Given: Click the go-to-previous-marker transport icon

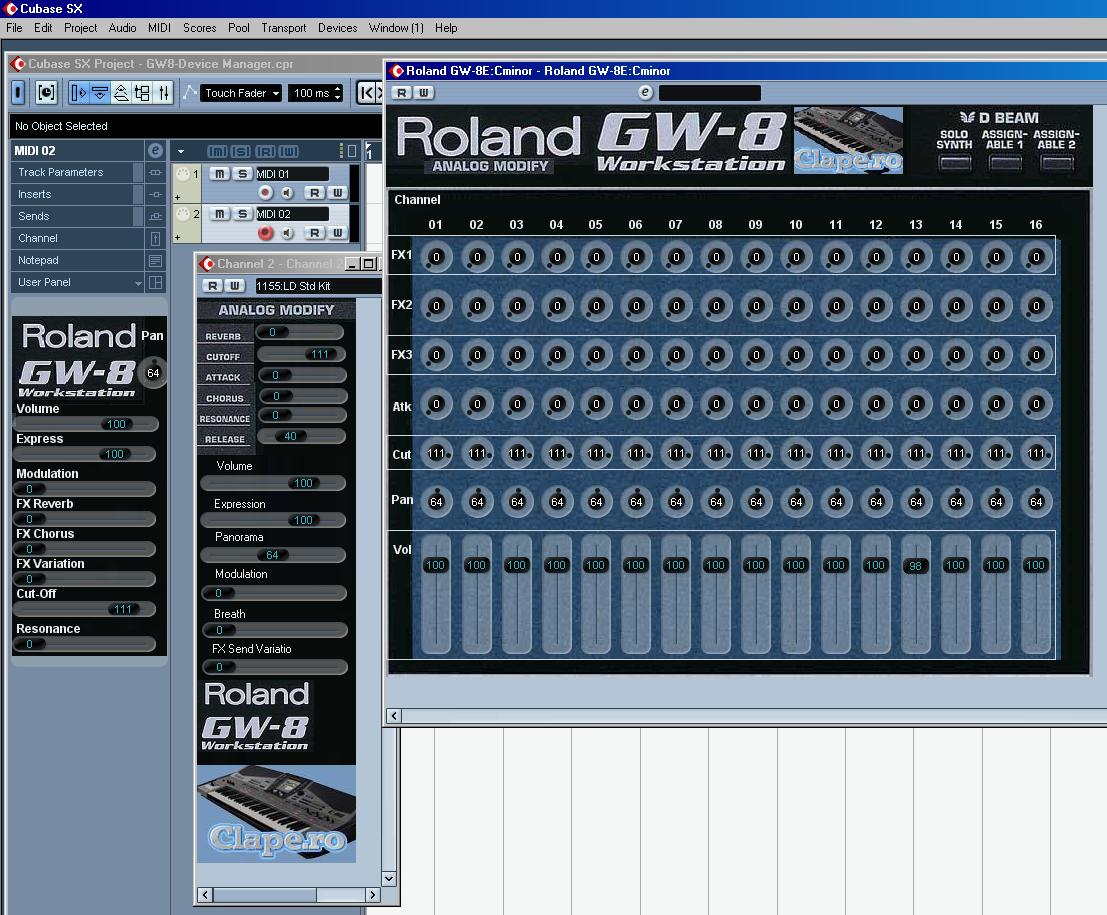Looking at the screenshot, I should [367, 92].
